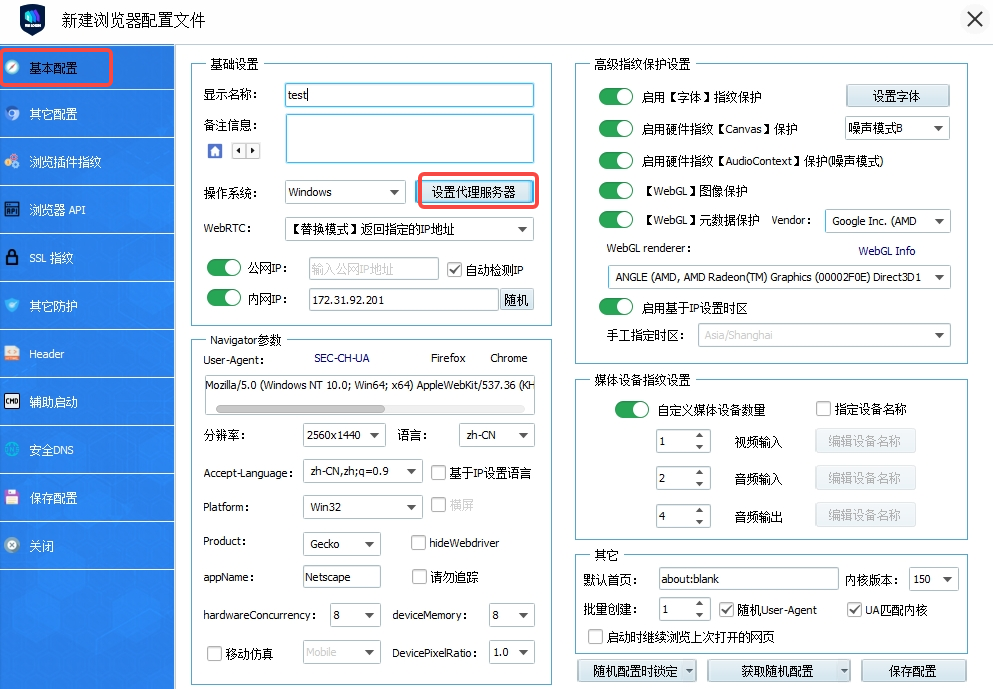Uncheck UA匹配内核 checkbox
This screenshot has width=993, height=689.
click(854, 609)
